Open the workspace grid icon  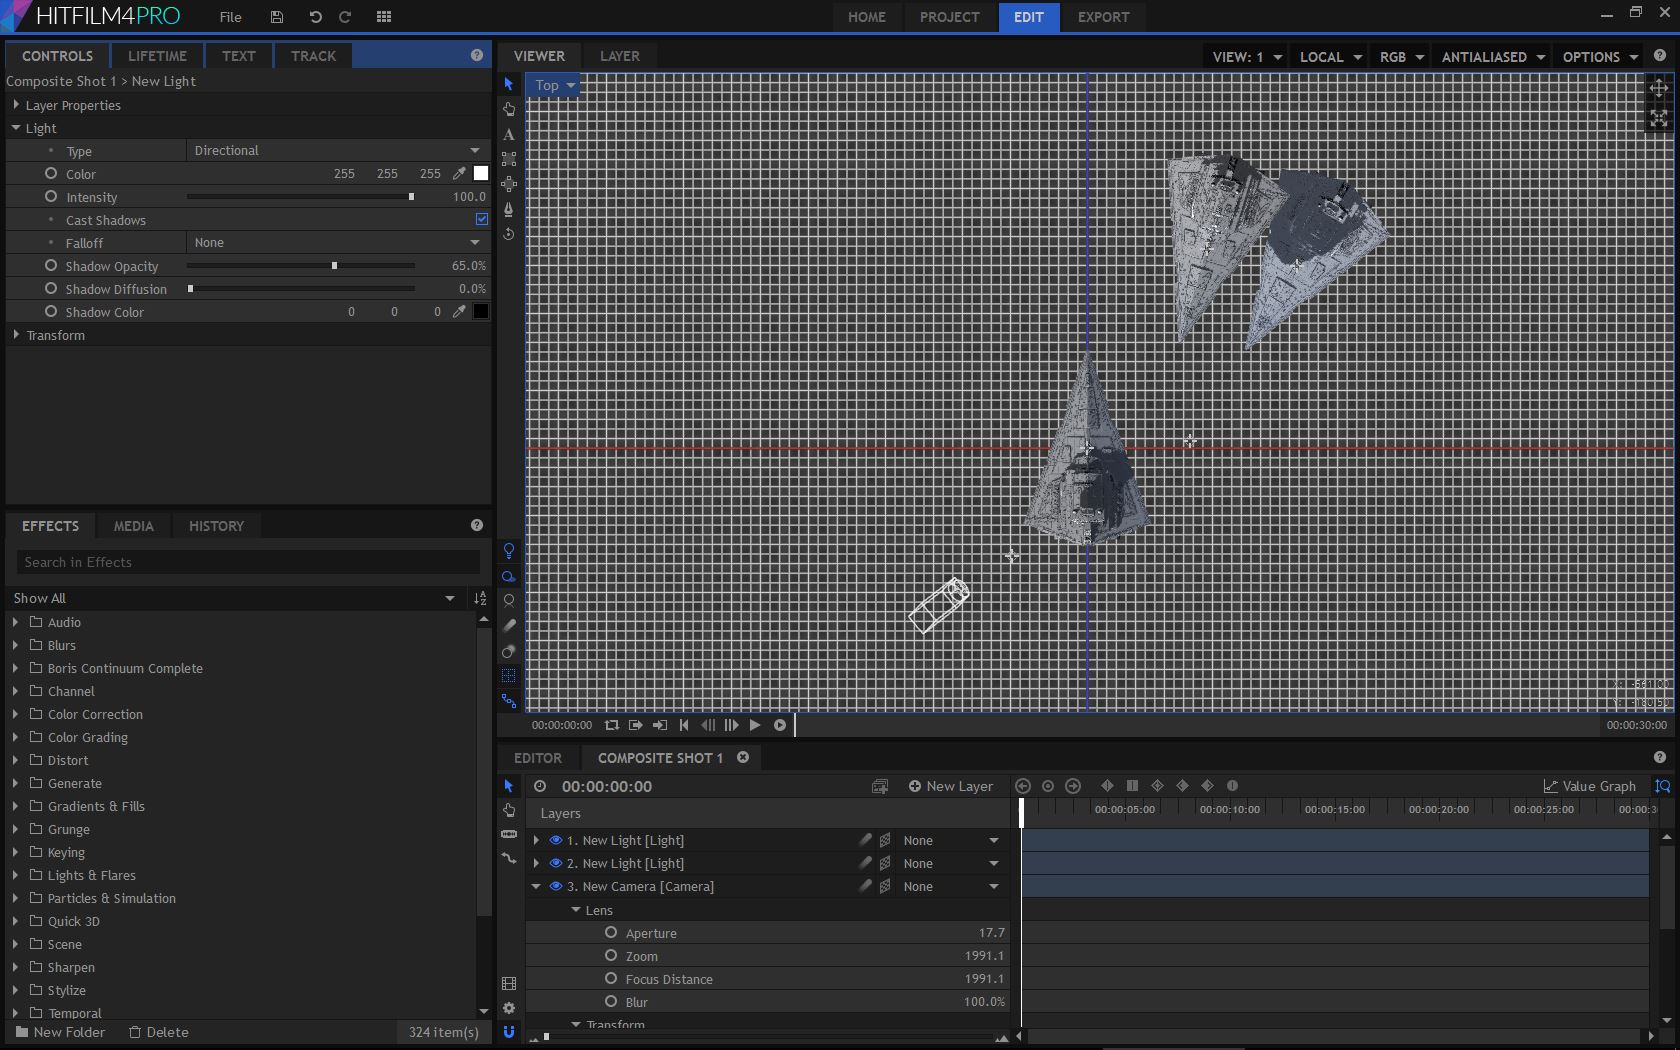pyautogui.click(x=384, y=17)
